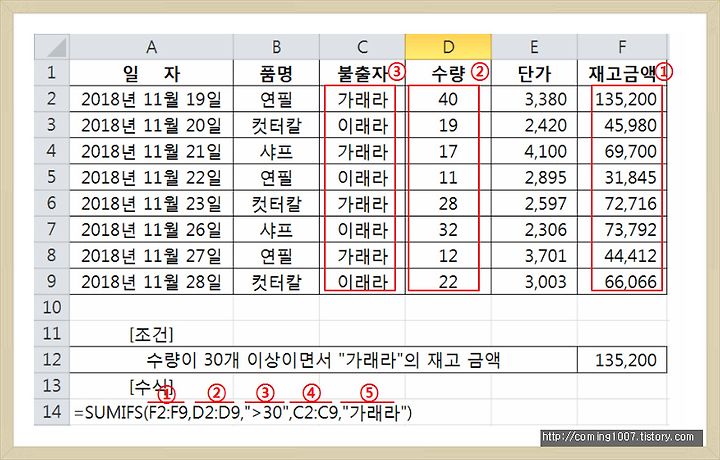This screenshot has height=460, width=720.
Task: Select date cell 2018년 11월 21일
Action: (152, 151)
